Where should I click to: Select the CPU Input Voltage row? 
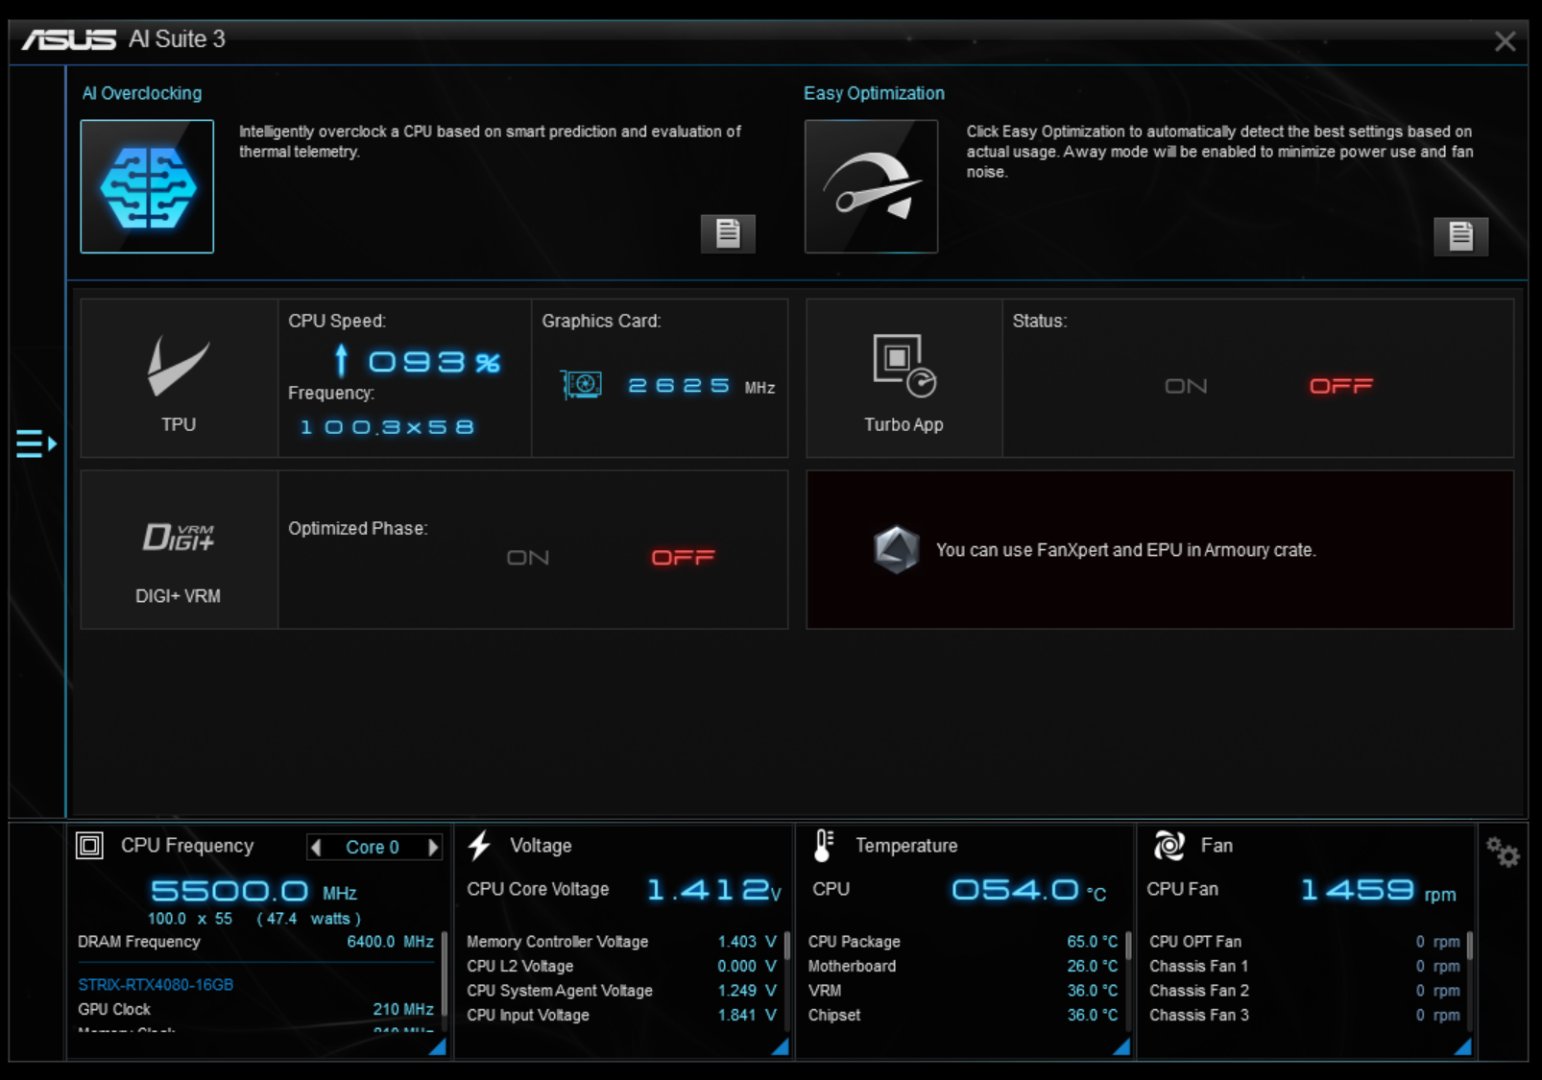(x=622, y=1015)
